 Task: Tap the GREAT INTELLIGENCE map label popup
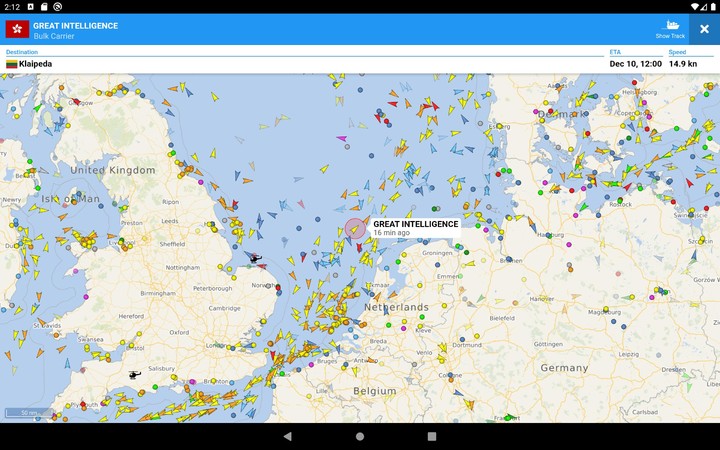point(415,228)
